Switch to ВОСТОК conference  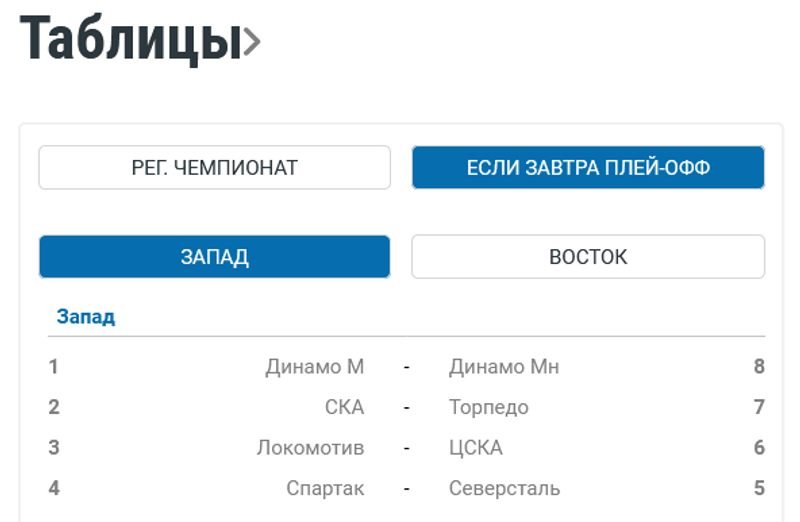[x=588, y=257]
